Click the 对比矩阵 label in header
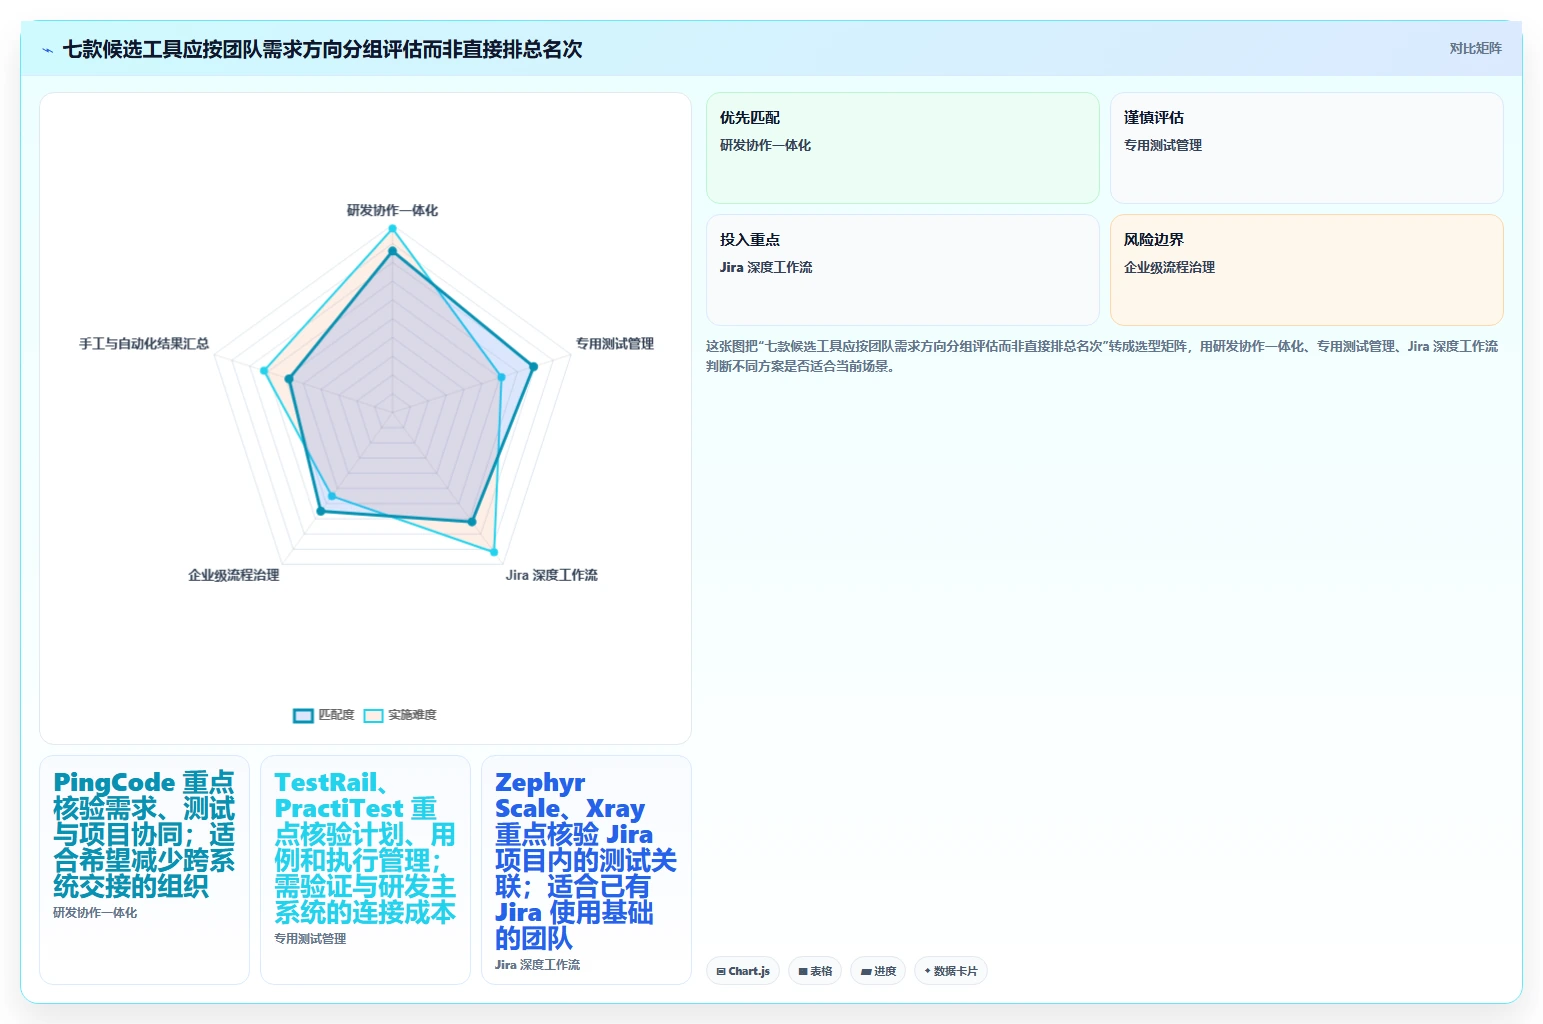This screenshot has height=1024, width=1543. point(1475,48)
